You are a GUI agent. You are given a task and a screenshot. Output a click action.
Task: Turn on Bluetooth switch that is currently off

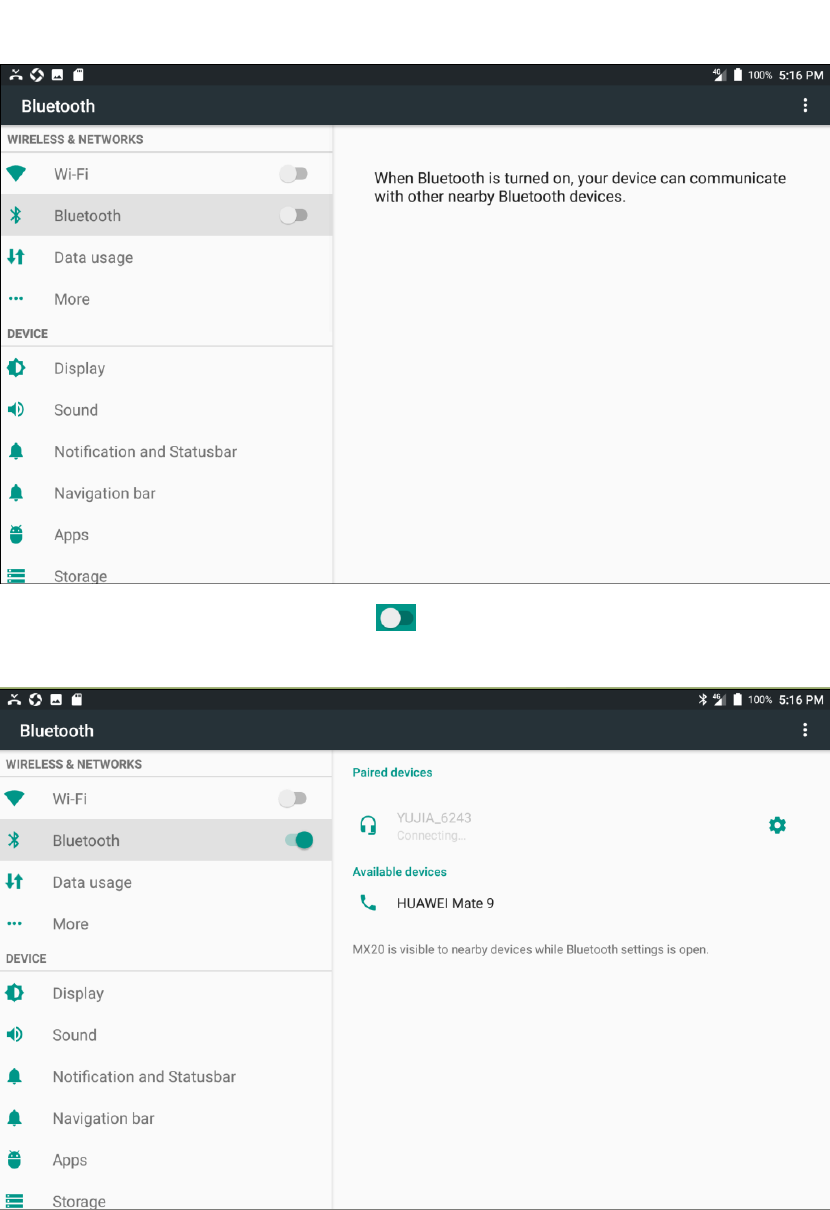click(294, 215)
